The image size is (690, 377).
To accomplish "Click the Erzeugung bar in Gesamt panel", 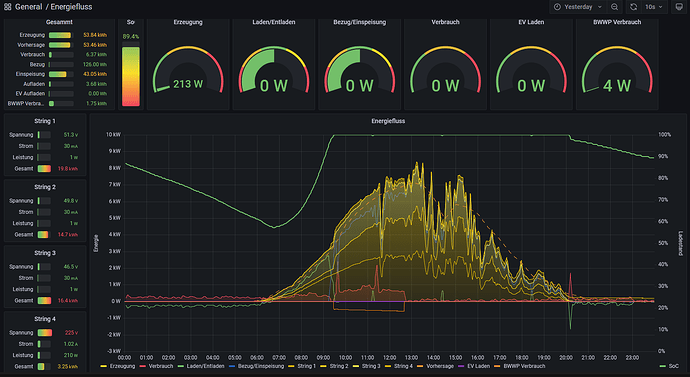I will coord(61,35).
